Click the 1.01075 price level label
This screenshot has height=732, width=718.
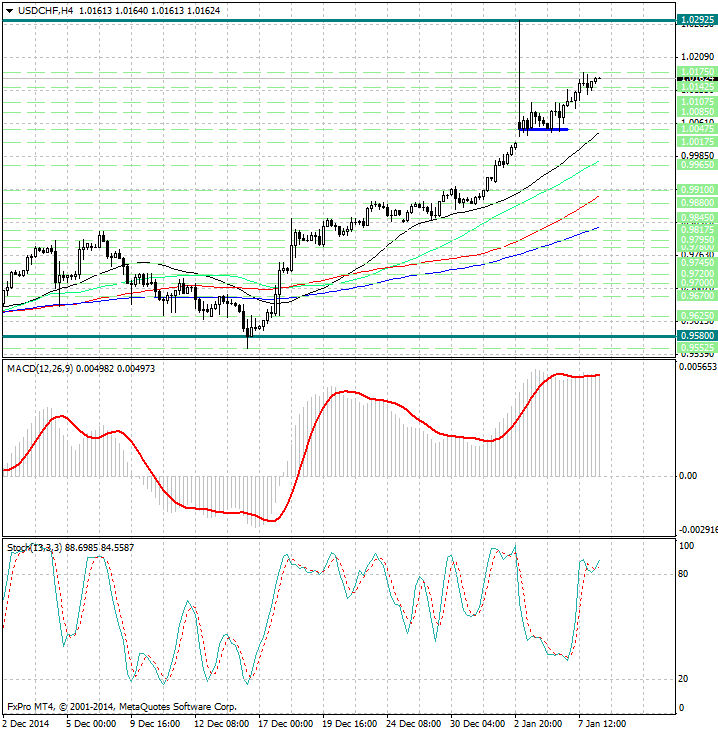[x=697, y=101]
